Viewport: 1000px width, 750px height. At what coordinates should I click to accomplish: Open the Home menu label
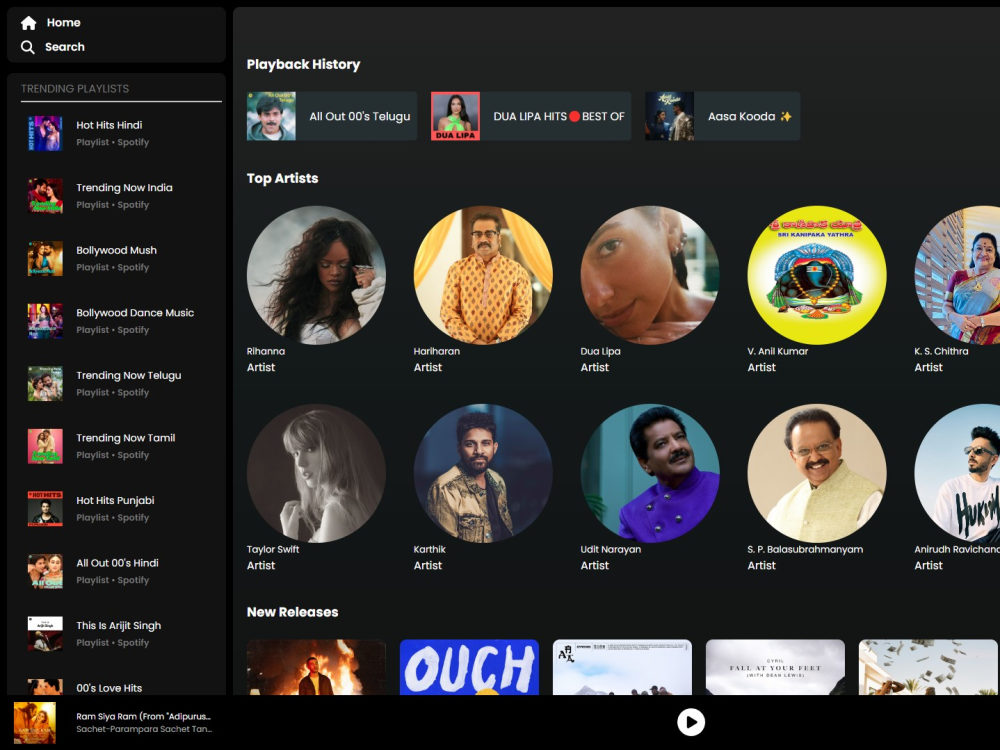click(63, 22)
